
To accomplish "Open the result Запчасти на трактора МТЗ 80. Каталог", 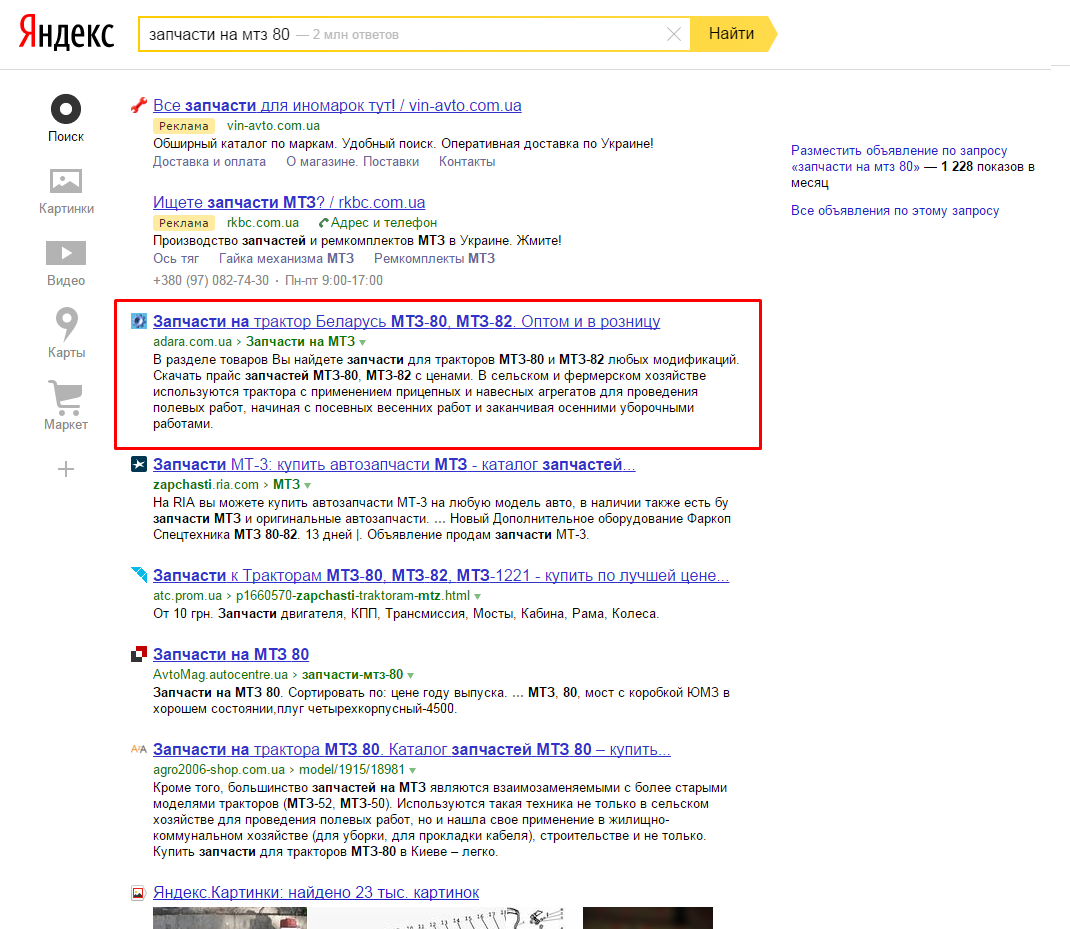I will click(411, 749).
